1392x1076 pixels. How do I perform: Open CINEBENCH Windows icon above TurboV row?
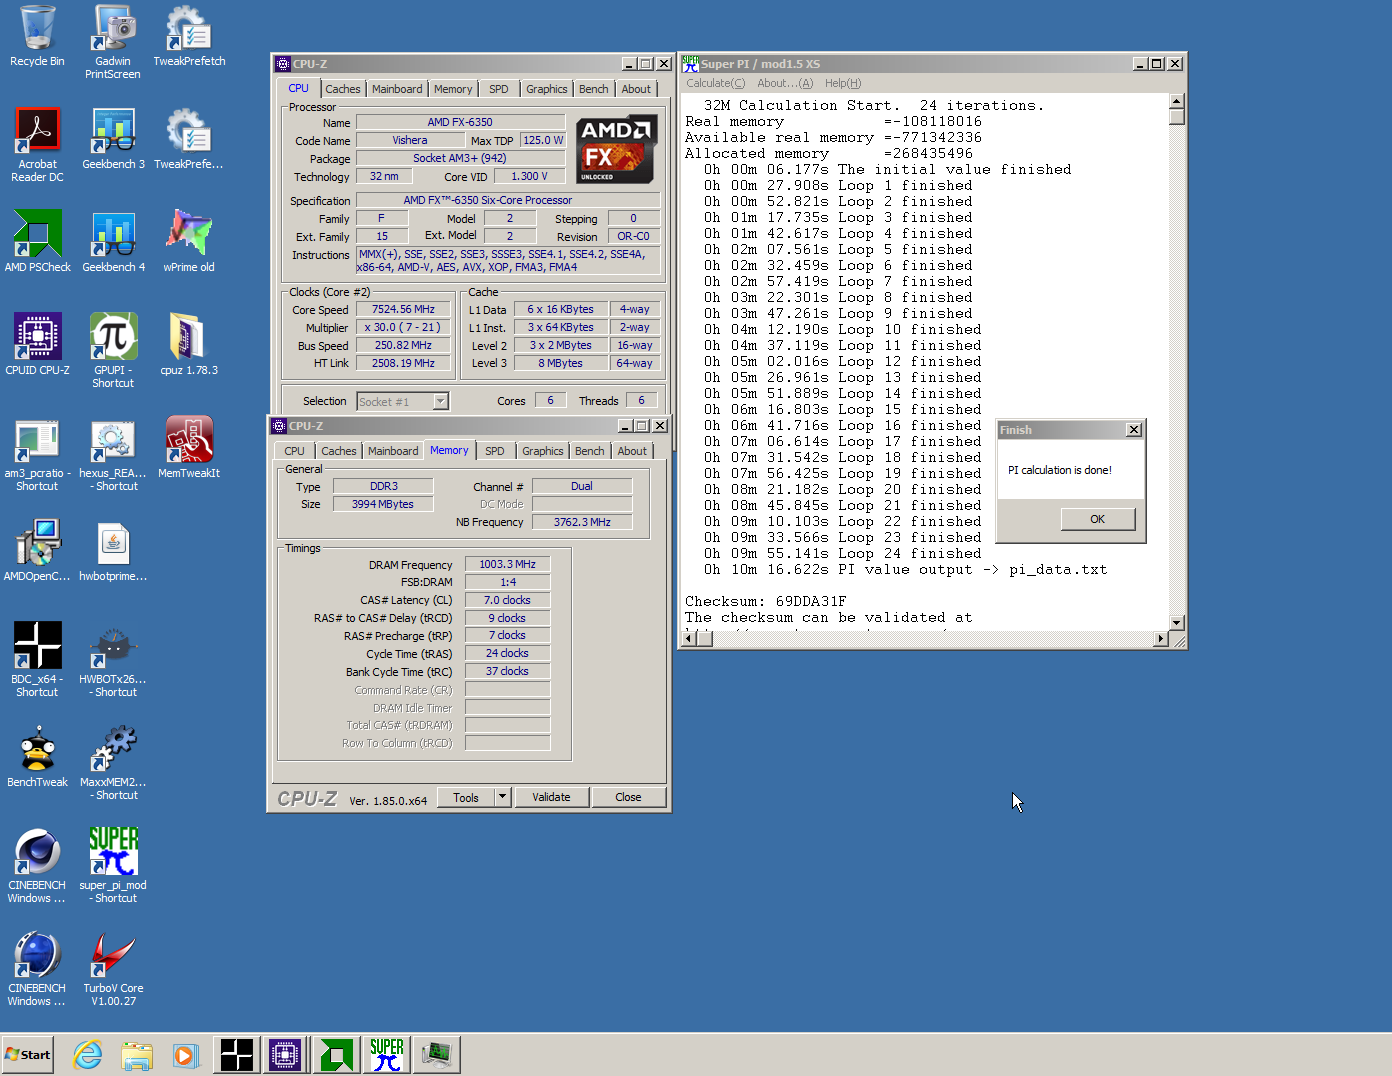[37, 866]
